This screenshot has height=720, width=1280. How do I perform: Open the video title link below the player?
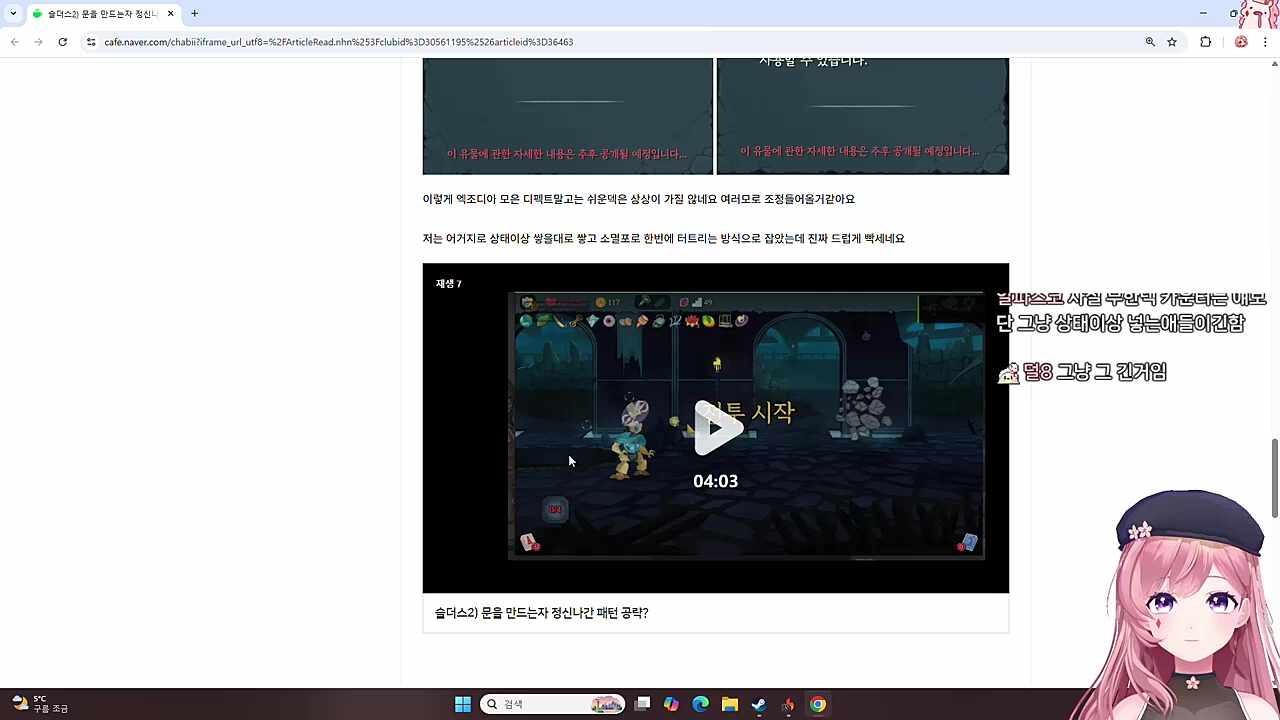[x=541, y=613]
